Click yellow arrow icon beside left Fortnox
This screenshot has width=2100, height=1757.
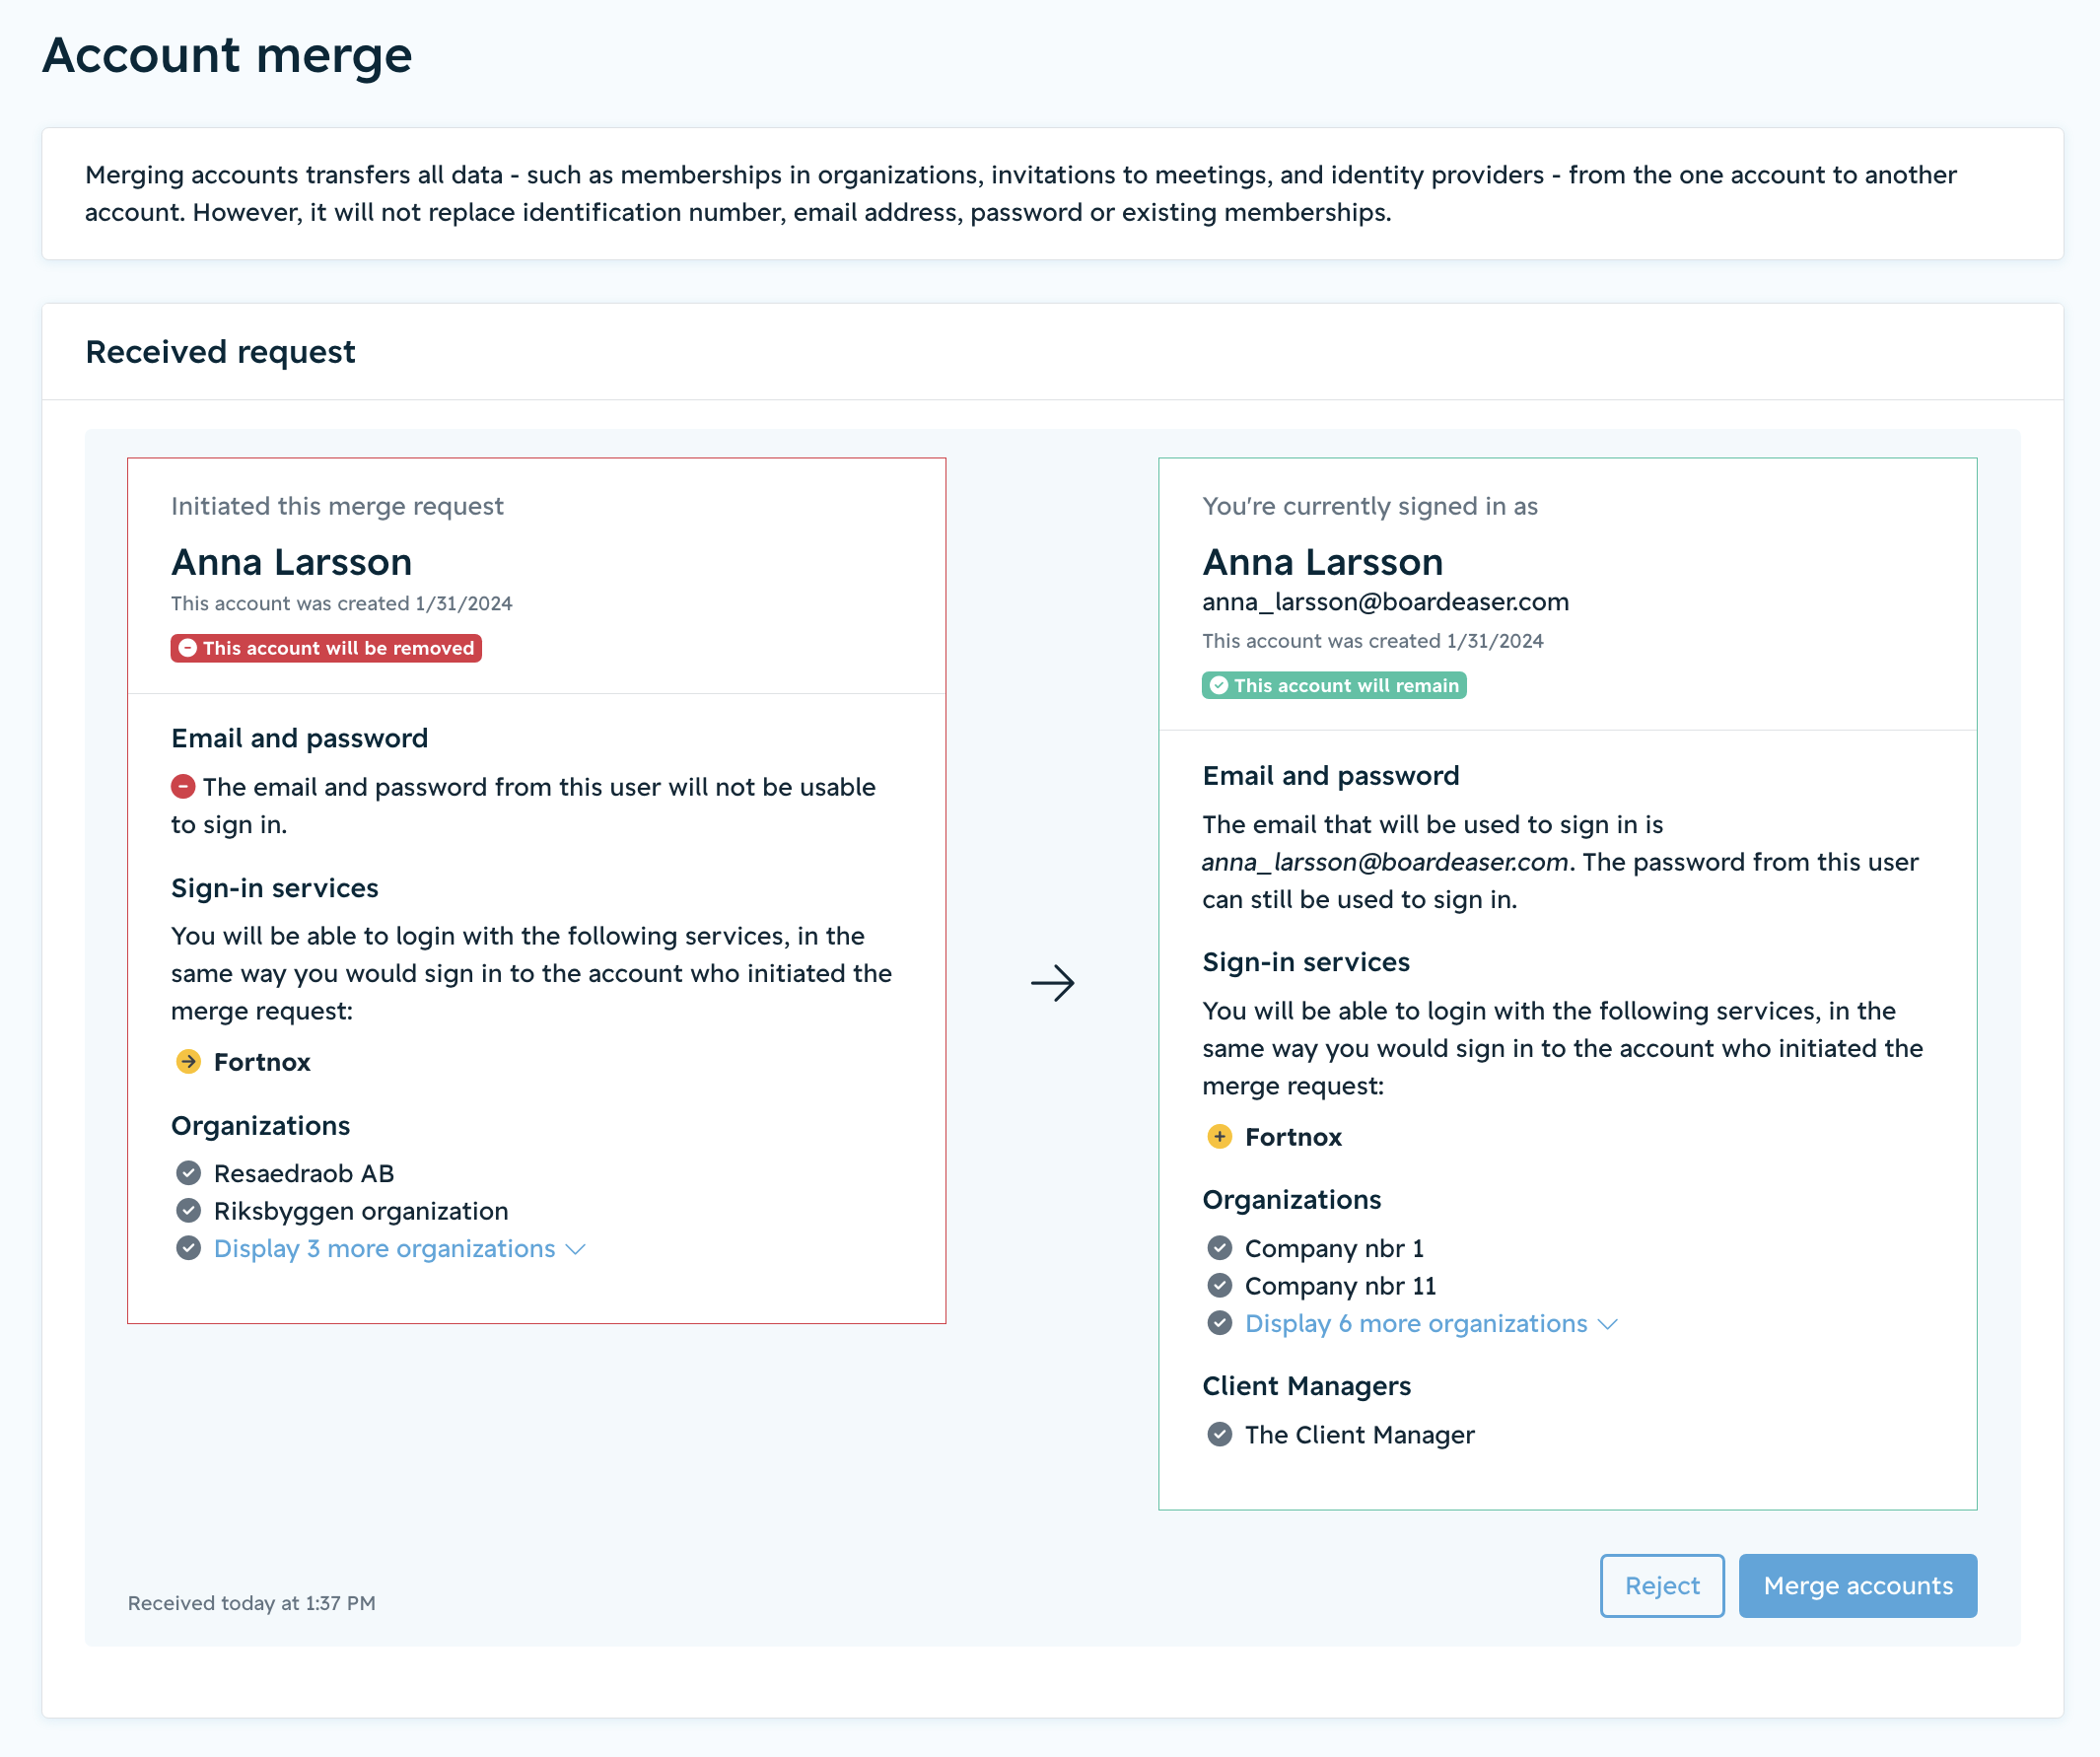[x=188, y=1061]
